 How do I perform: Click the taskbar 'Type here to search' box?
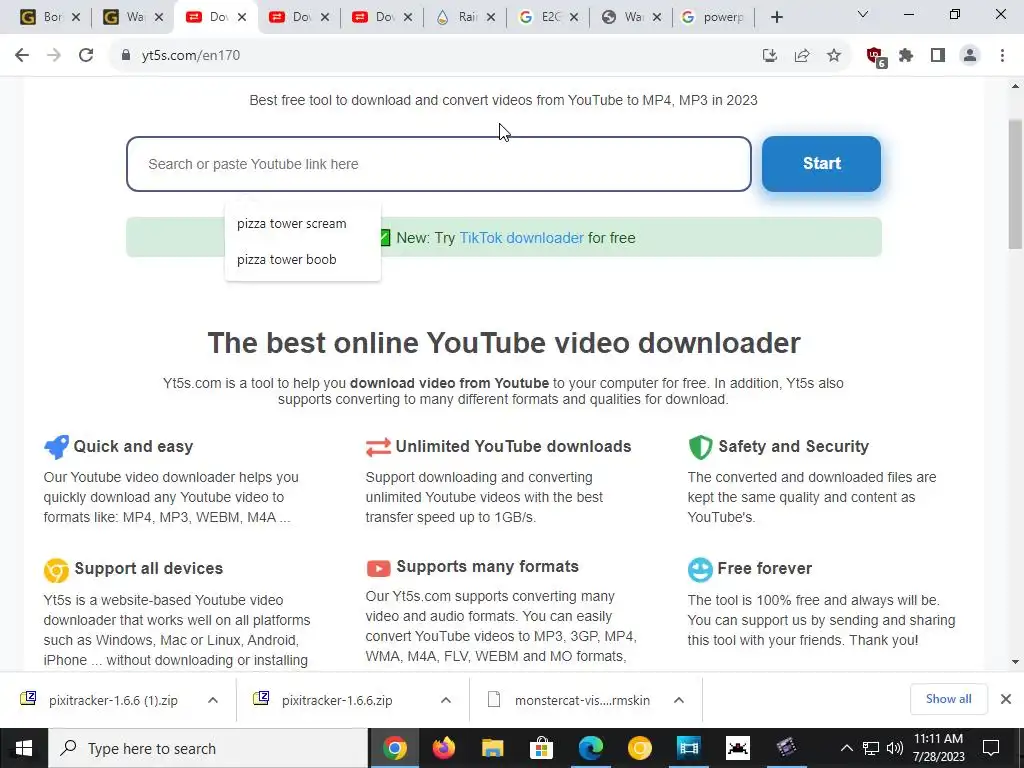208,748
